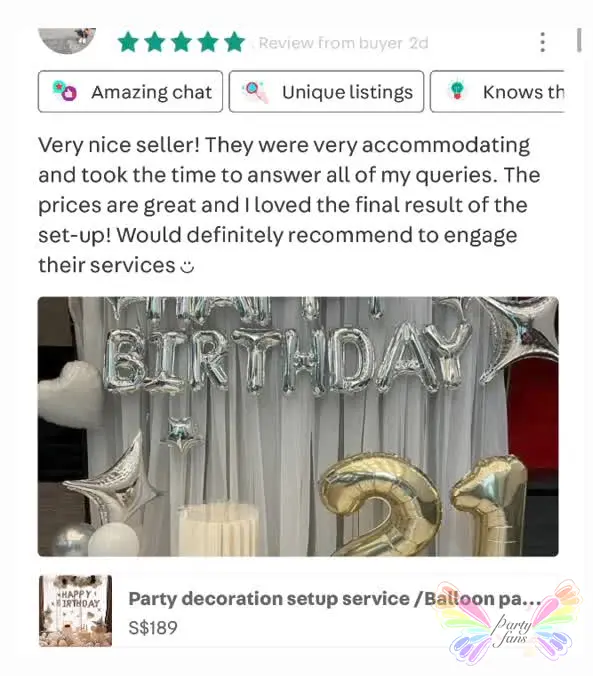Click the Amazing chat badge icon
Viewport: 593px width, 676px height.
coord(65,91)
